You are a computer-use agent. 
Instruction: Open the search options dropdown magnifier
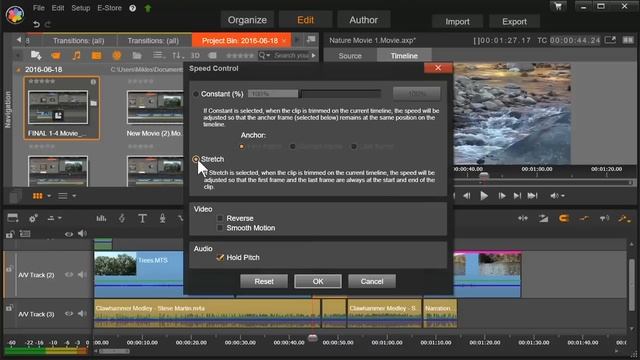tap(264, 56)
